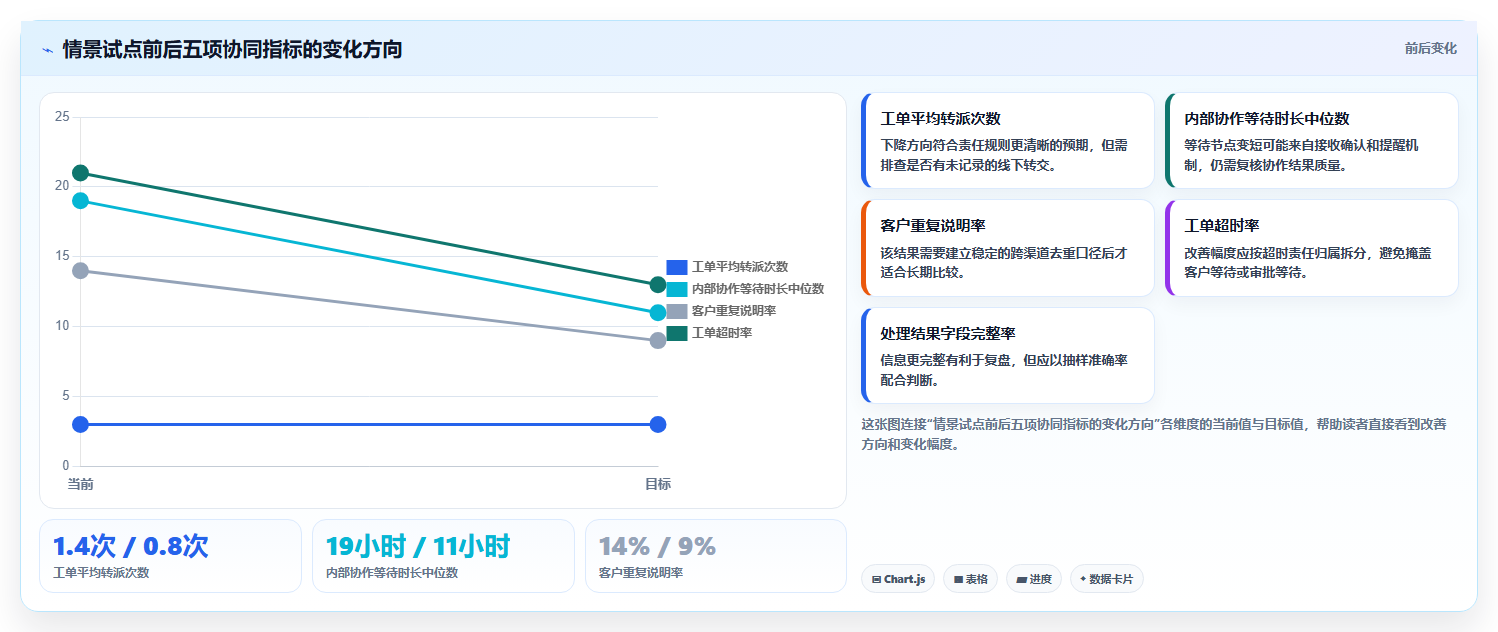Screen dimensions: 1498x632
Task: Click the 数据卡片 tag chip
Action: (x=1106, y=579)
